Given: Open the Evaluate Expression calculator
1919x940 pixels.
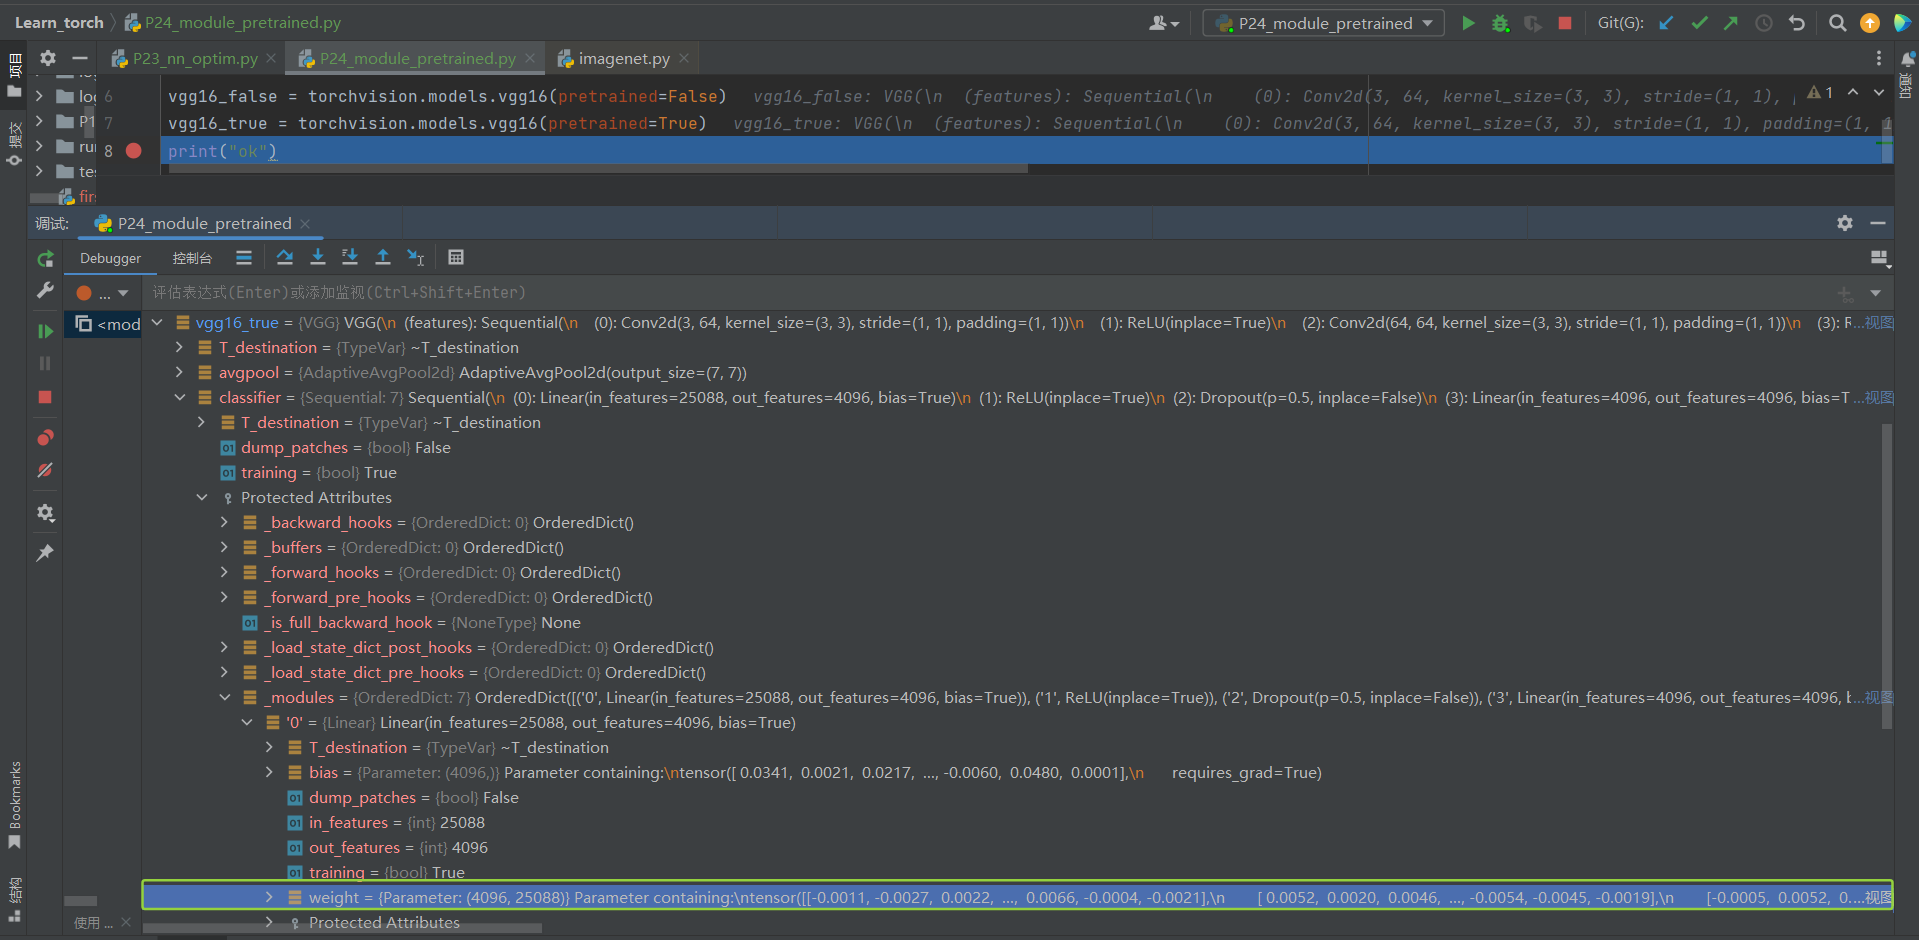Looking at the screenshot, I should 456,258.
